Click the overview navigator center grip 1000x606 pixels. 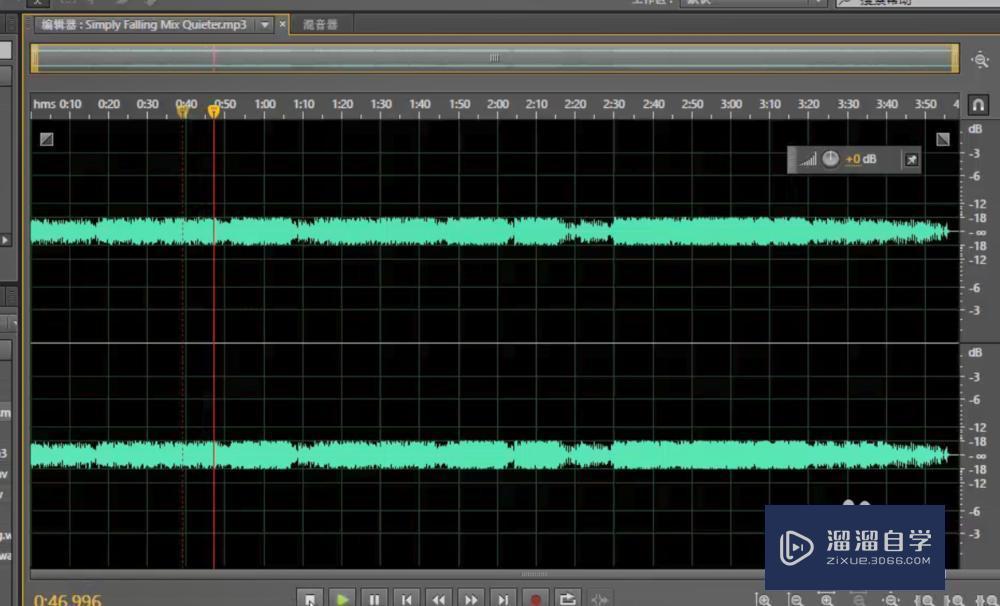coord(494,57)
